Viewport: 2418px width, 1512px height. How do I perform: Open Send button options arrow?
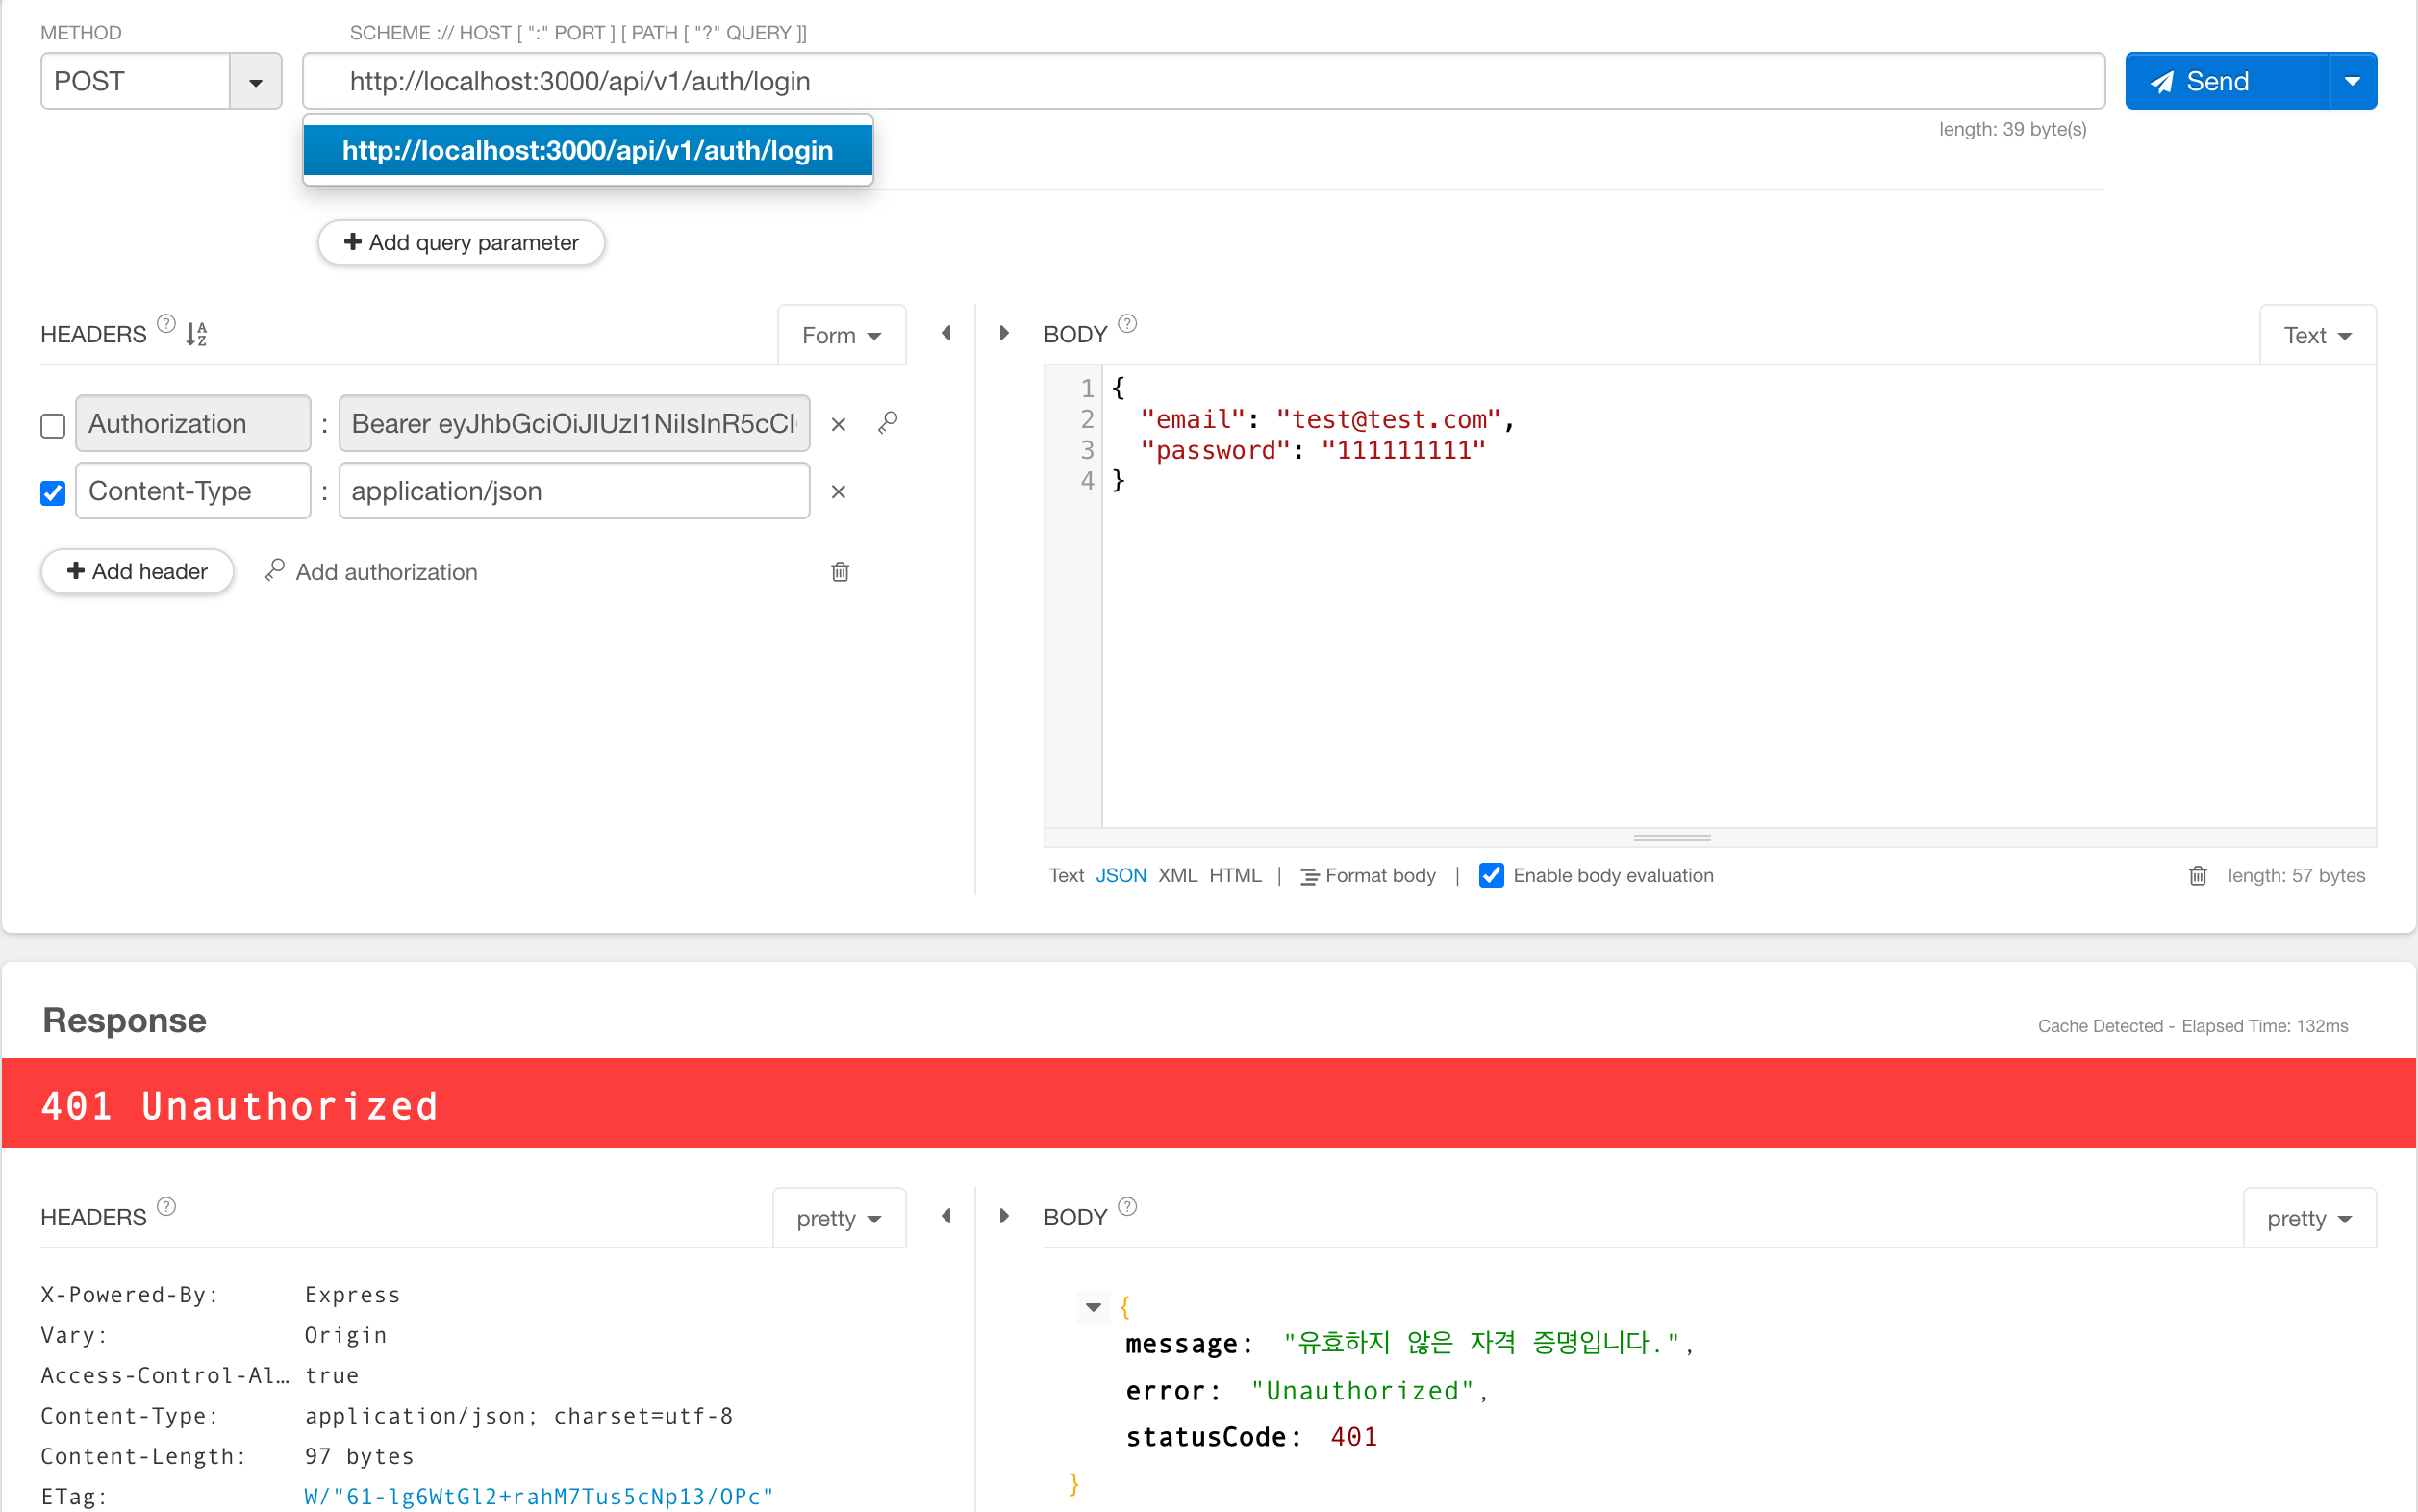[x=2353, y=81]
